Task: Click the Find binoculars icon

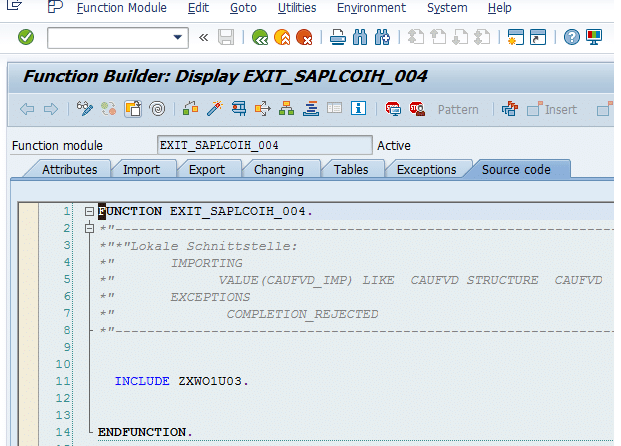Action: [x=360, y=38]
